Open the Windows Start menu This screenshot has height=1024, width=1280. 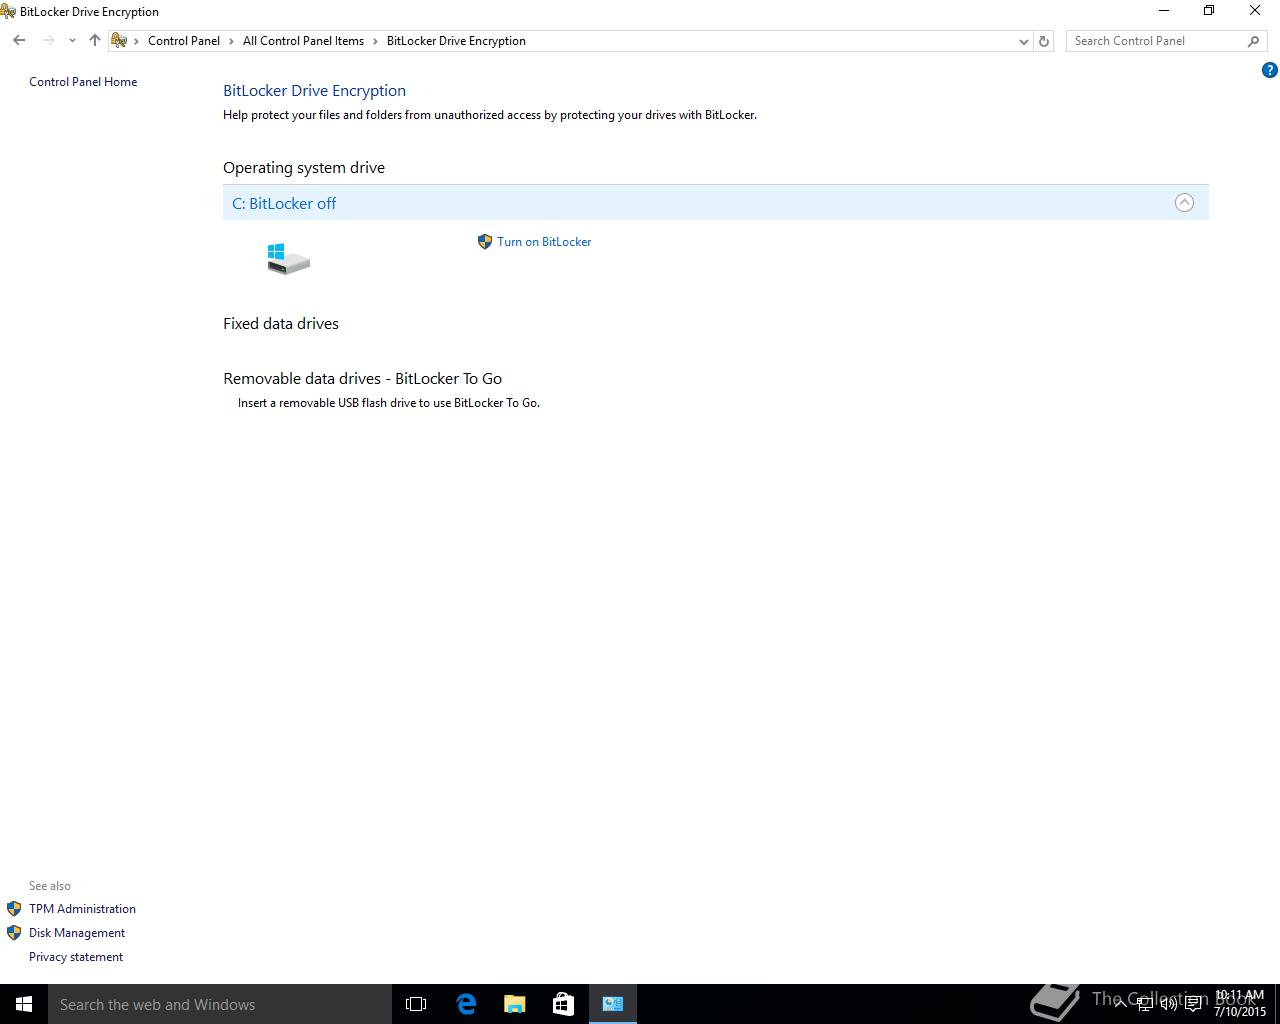[x=24, y=1004]
